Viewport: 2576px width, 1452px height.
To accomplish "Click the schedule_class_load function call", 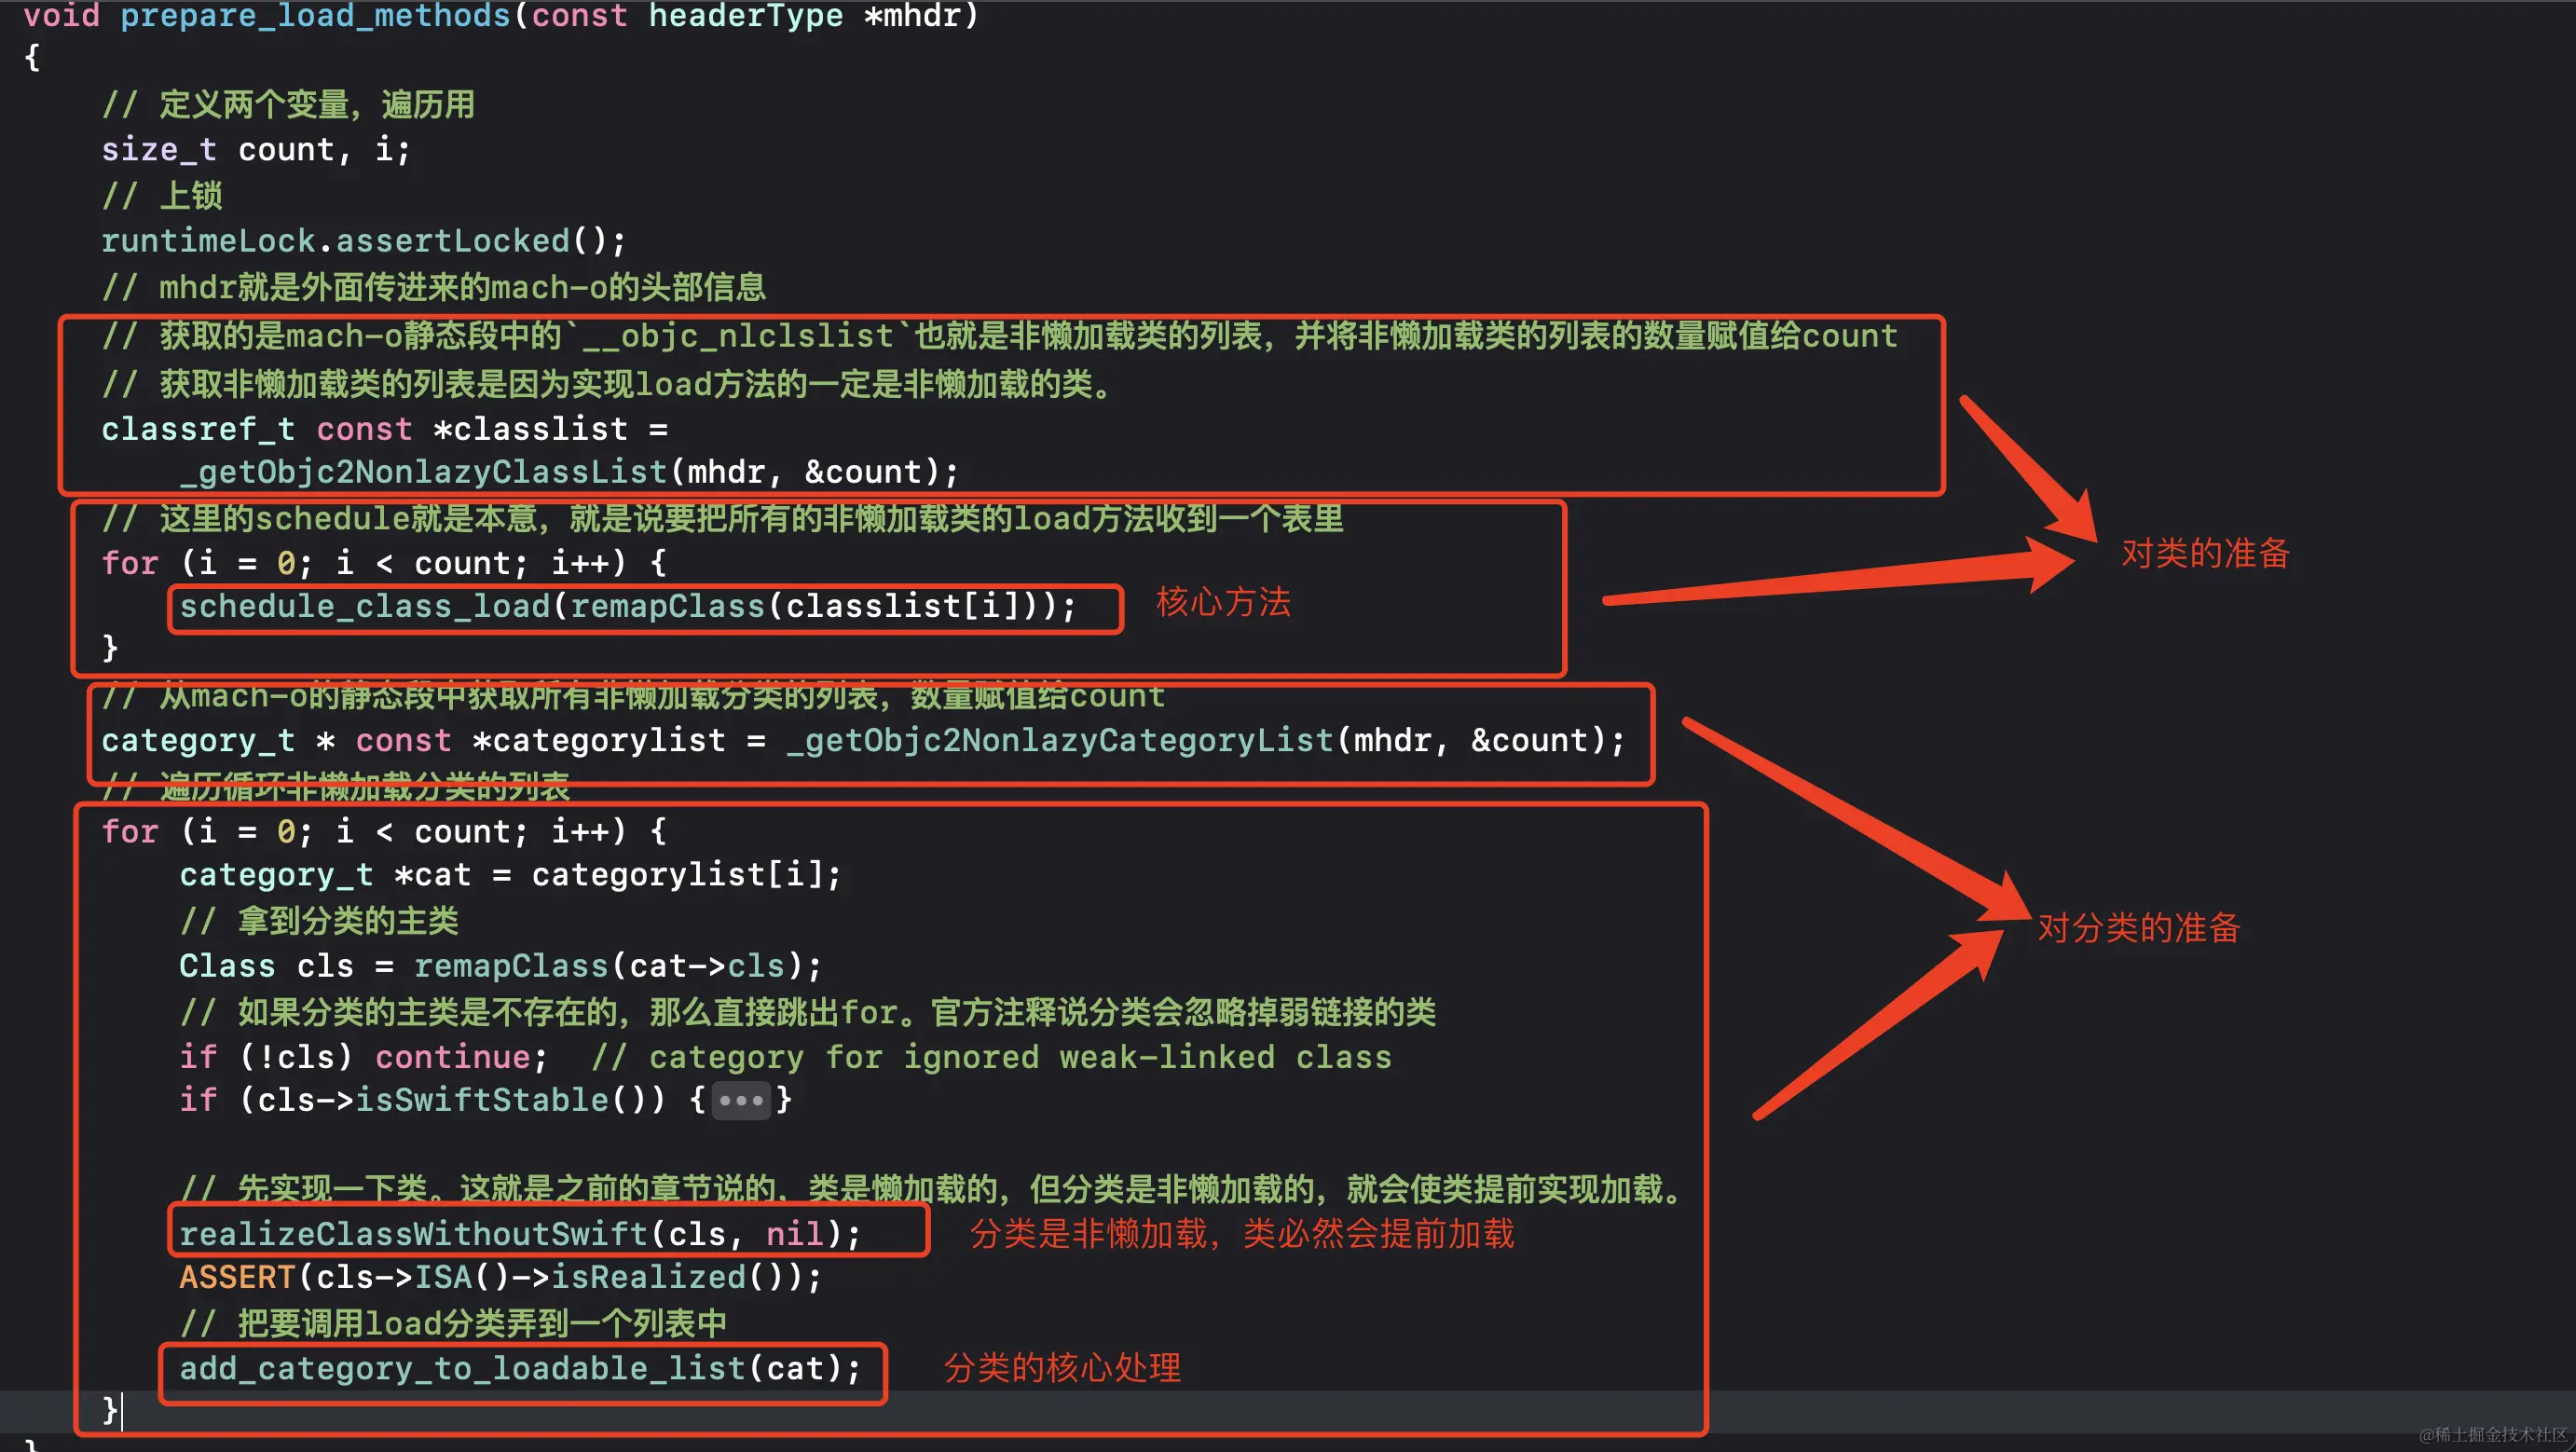I will click(365, 607).
